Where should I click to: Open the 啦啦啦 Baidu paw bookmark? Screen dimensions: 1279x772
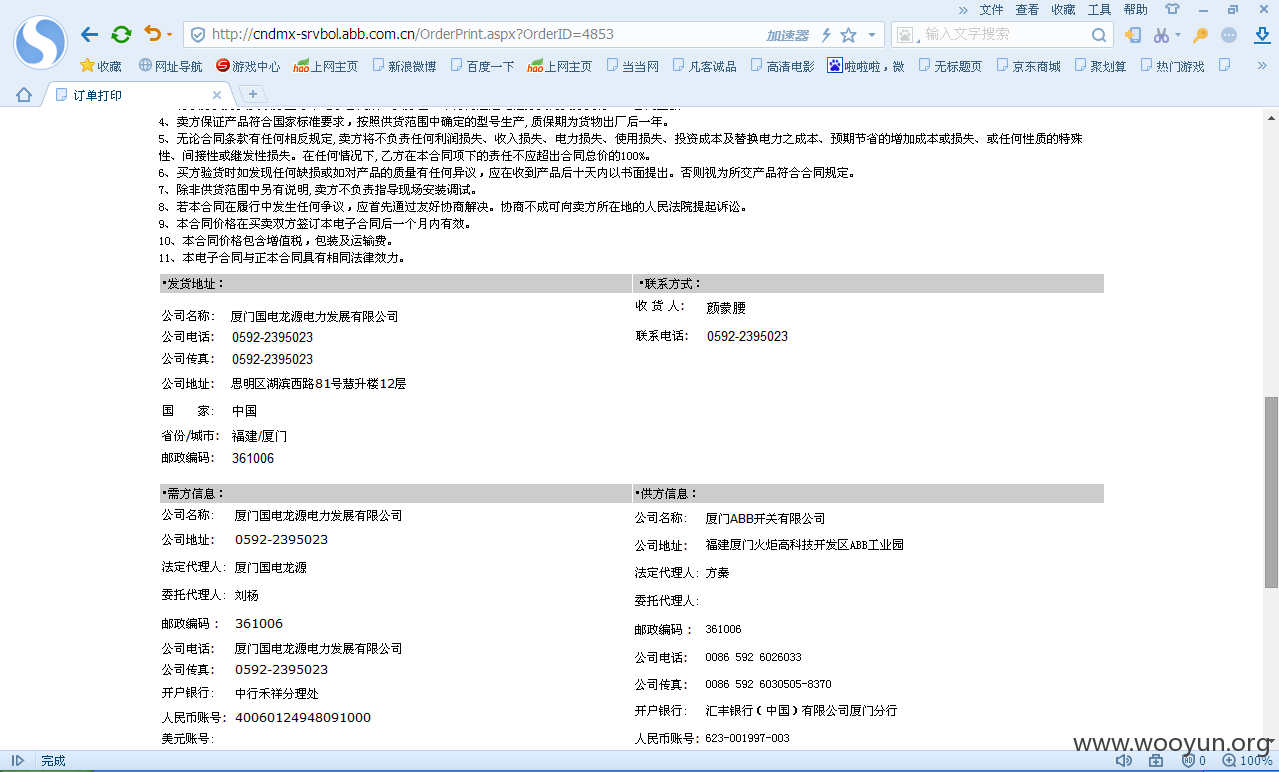866,66
